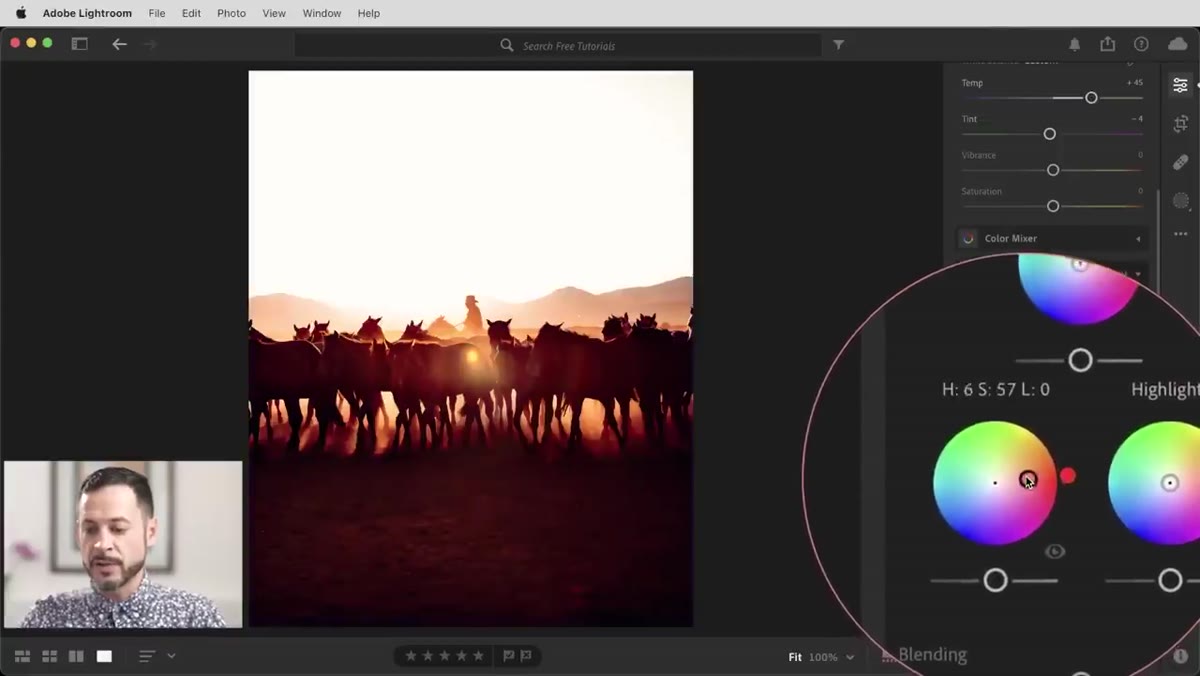This screenshot has height=676, width=1200.
Task: Click the cloud sync status icon
Action: [1177, 44]
